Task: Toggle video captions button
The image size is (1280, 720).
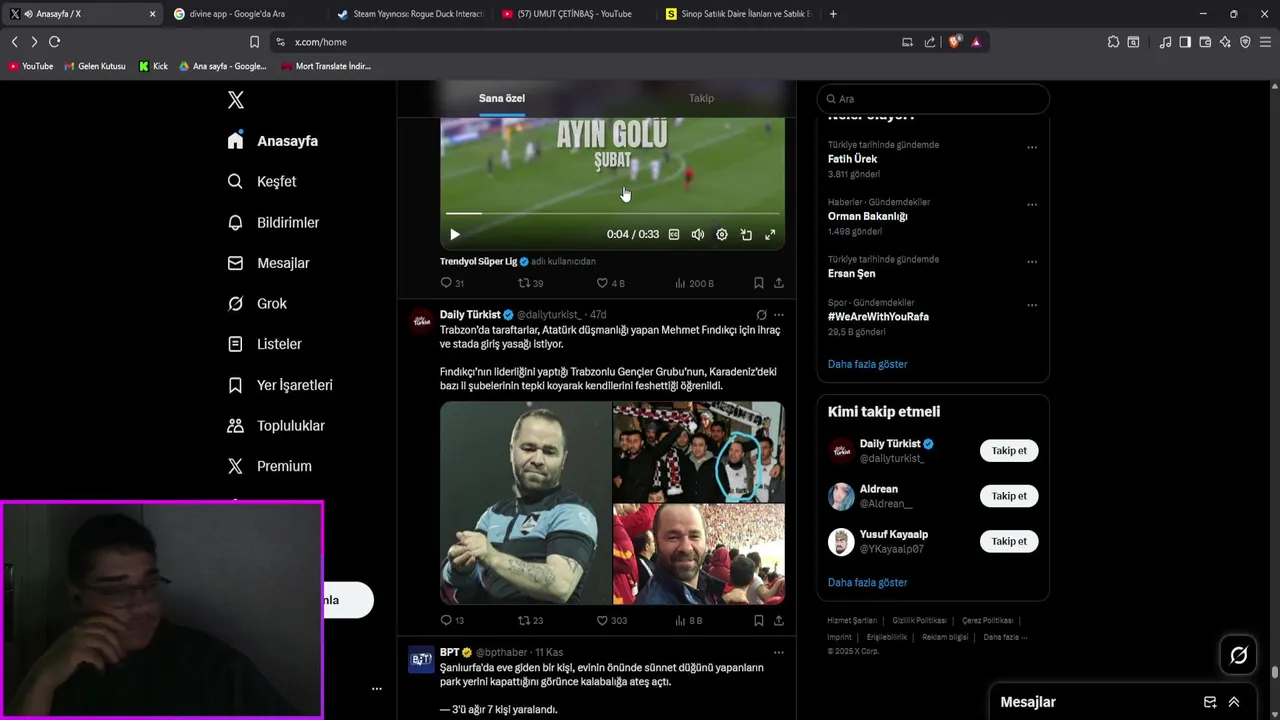Action: pyautogui.click(x=674, y=234)
